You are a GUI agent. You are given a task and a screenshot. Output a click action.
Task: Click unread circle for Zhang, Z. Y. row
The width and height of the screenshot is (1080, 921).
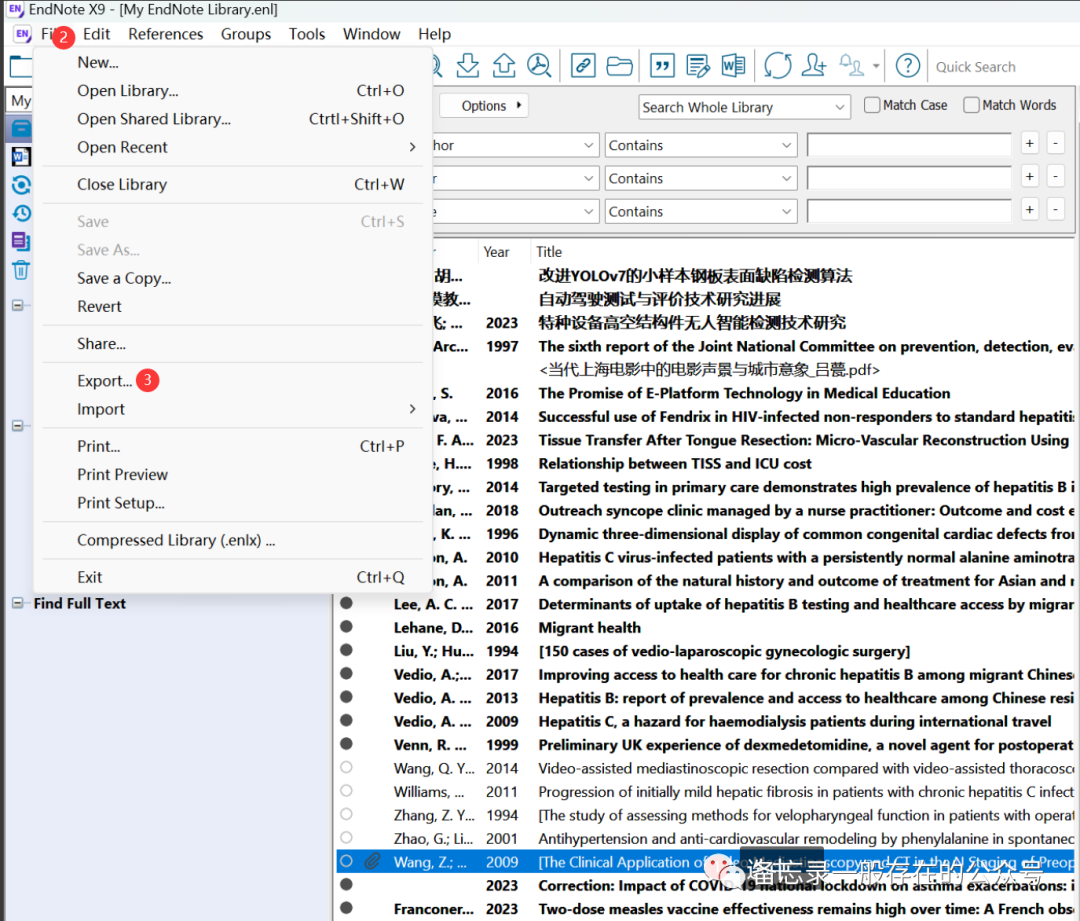tap(346, 814)
